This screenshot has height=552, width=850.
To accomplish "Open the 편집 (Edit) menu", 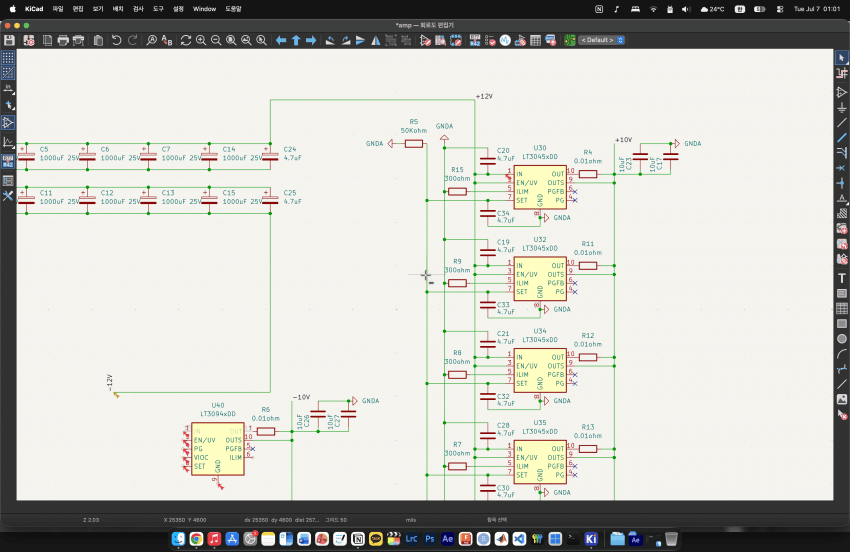I will (x=78, y=9).
